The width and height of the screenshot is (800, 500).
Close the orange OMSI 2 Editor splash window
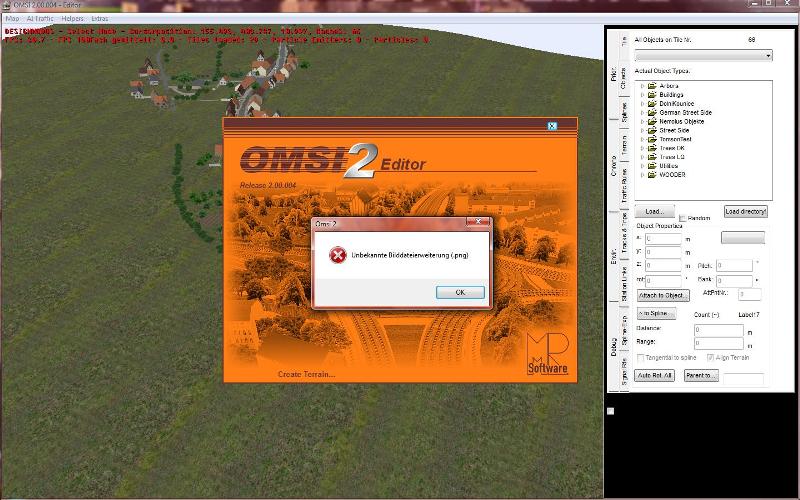click(552, 126)
